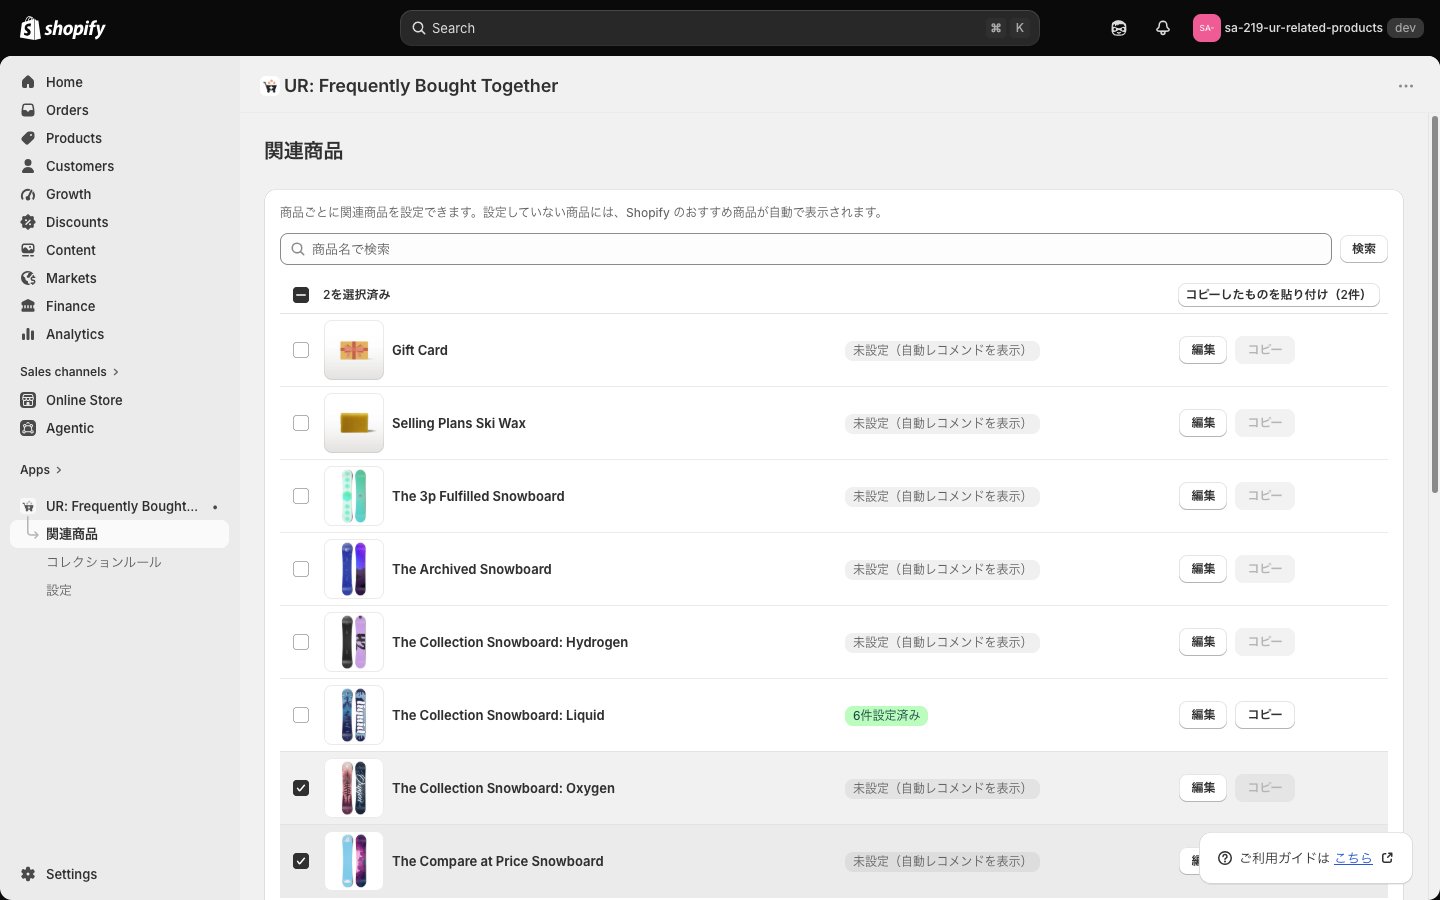The width and height of the screenshot is (1440, 900).
Task: Click 編集 for Gift Card
Action: point(1203,350)
